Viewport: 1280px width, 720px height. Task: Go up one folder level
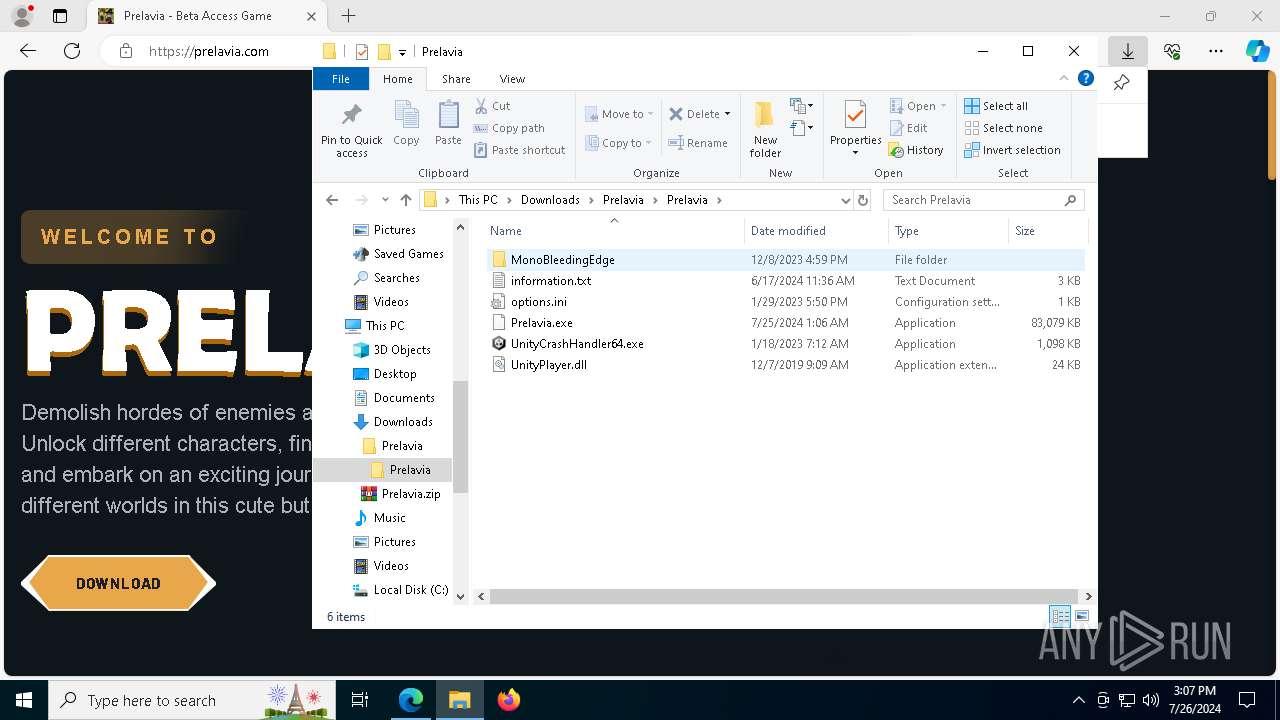pos(405,200)
